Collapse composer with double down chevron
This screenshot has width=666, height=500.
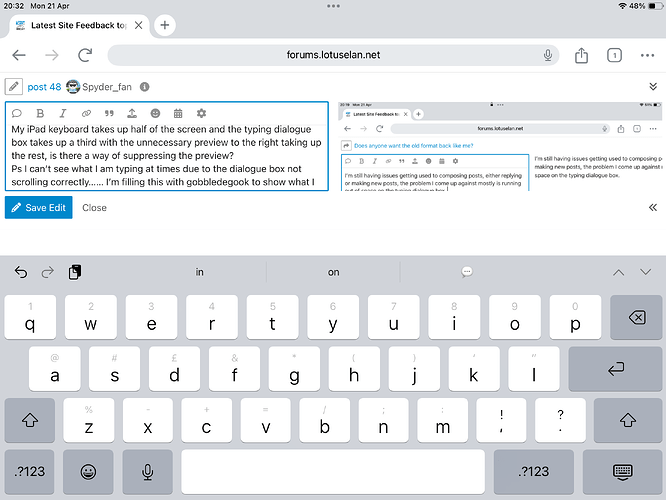click(x=653, y=87)
